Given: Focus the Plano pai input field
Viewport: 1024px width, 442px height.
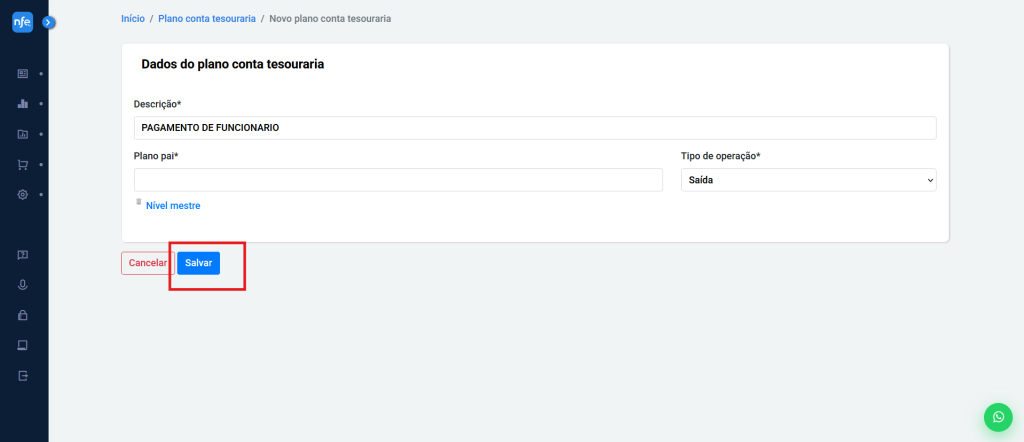Looking at the screenshot, I should (x=398, y=180).
